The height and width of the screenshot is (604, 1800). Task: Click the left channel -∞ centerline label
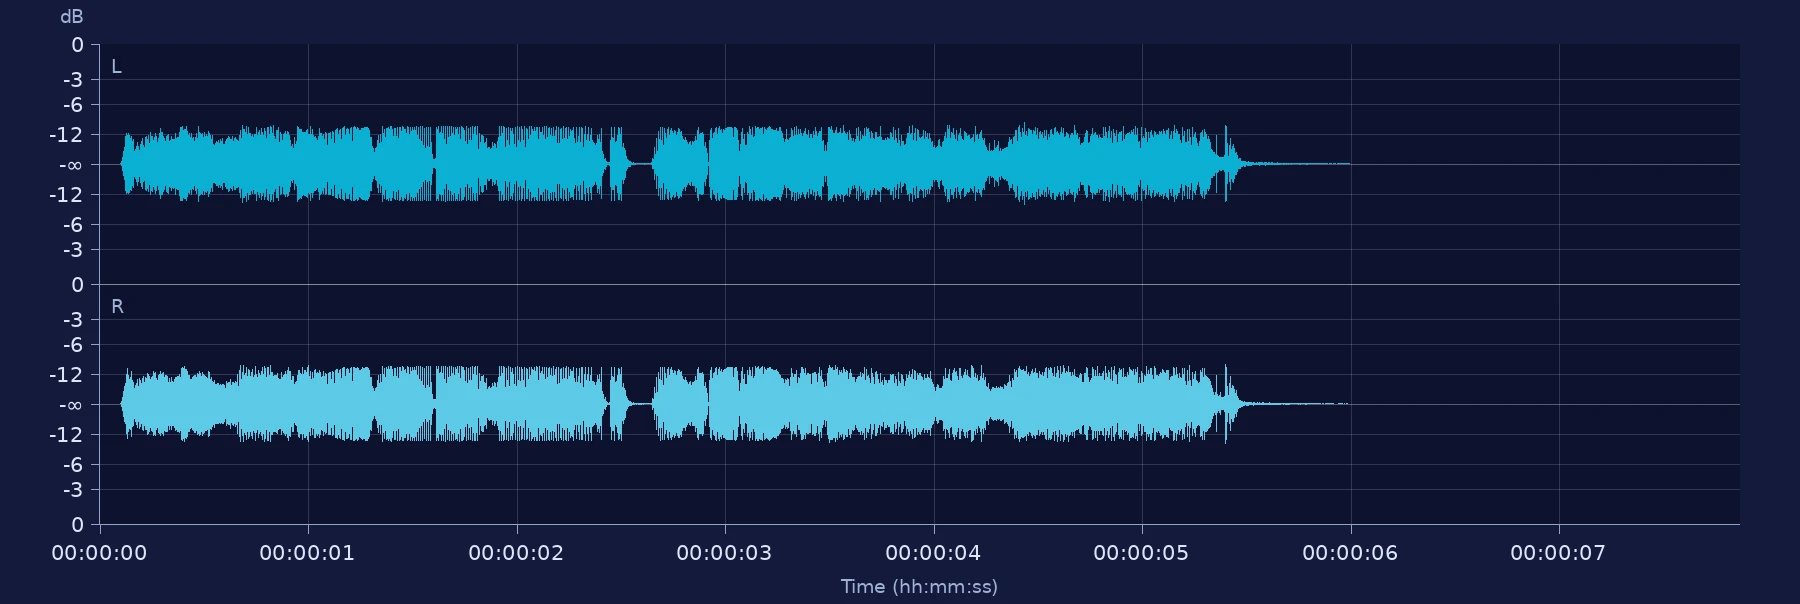[x=71, y=165]
